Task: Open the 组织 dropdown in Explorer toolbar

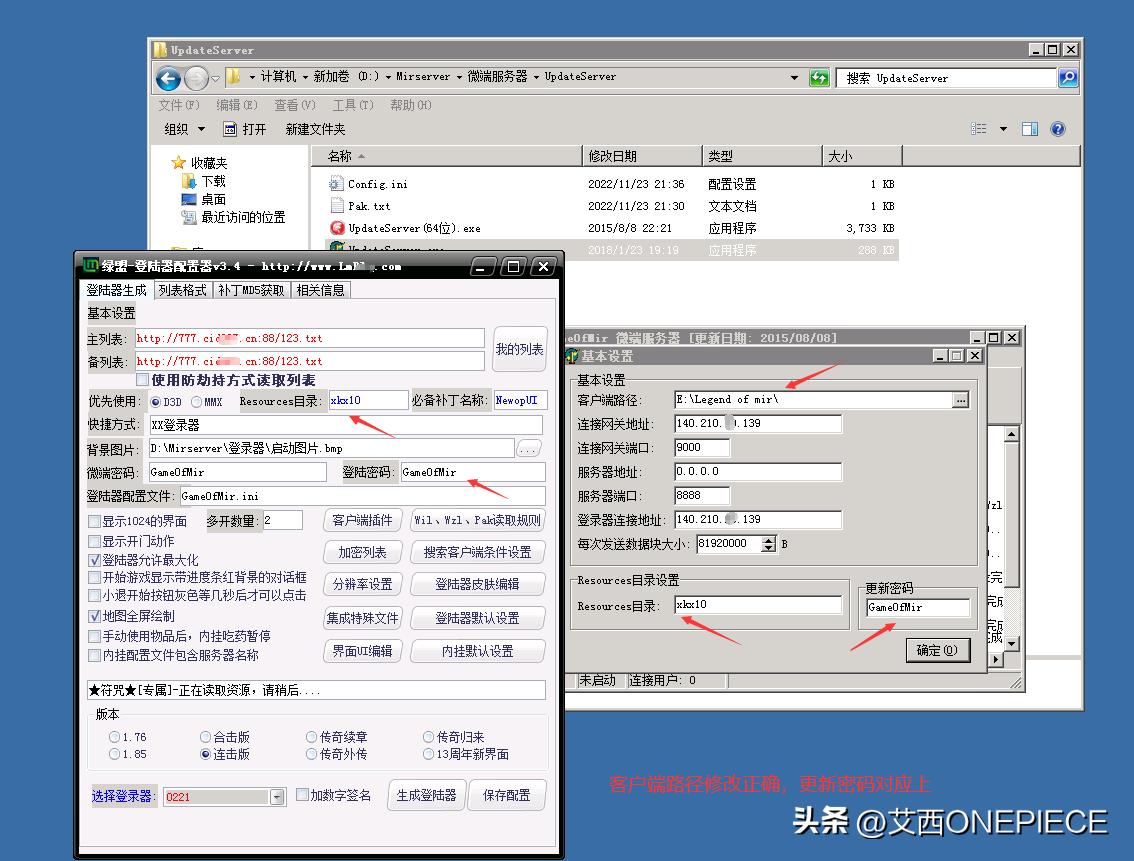Action: tap(184, 128)
